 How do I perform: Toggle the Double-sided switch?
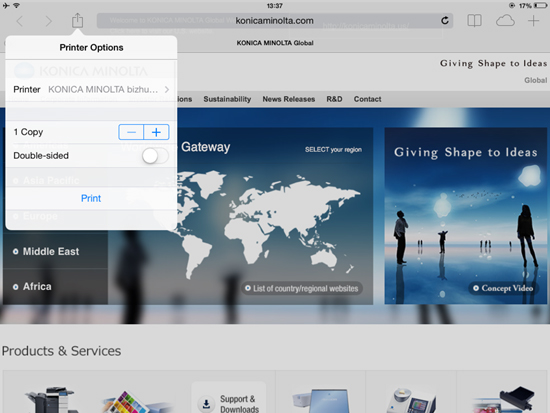[155, 156]
